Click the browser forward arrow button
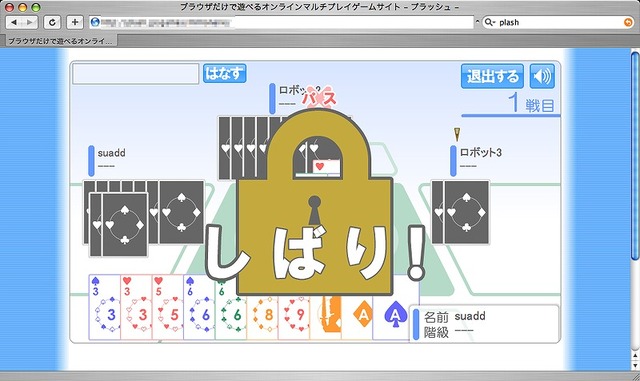The image size is (640, 381). pyautogui.click(x=30, y=22)
